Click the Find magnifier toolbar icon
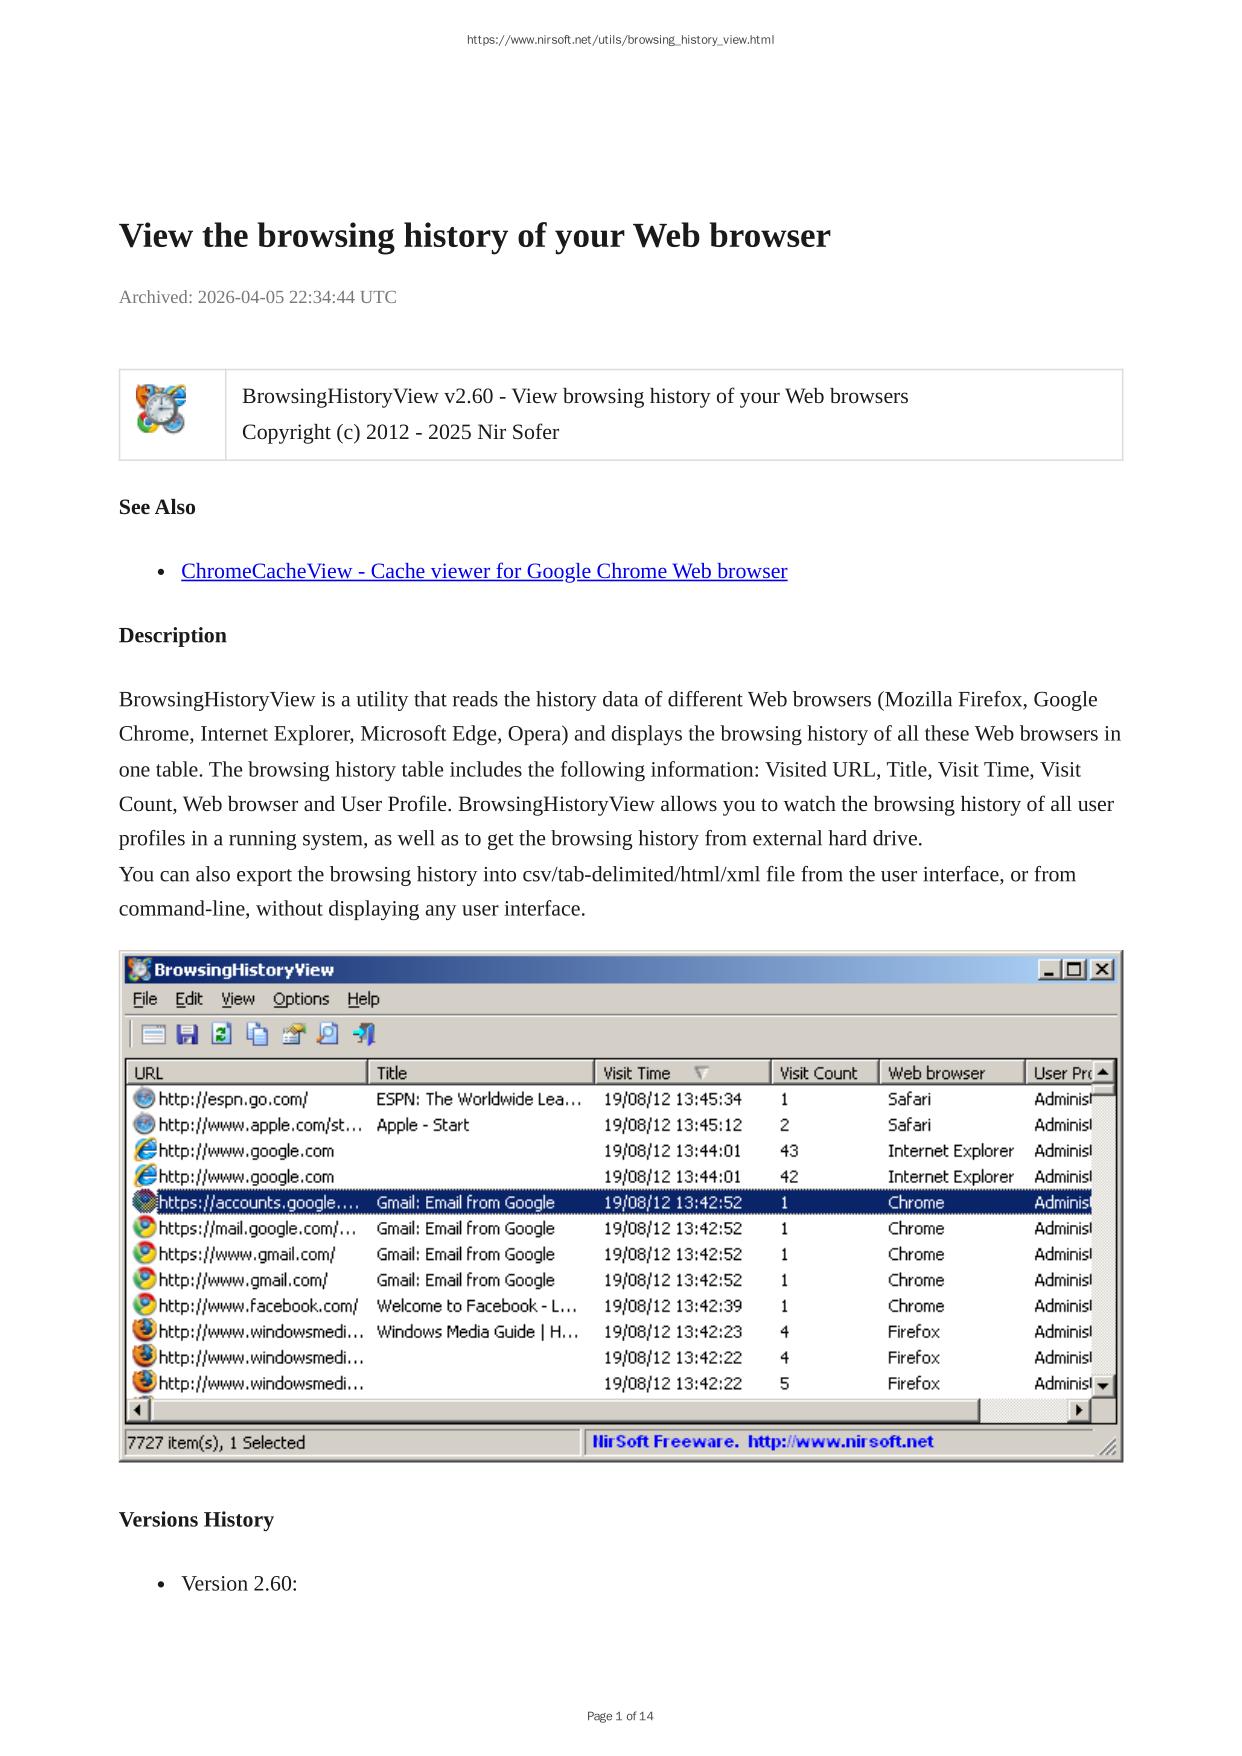Viewport: 1242px width, 1756px height. pos(327,1034)
